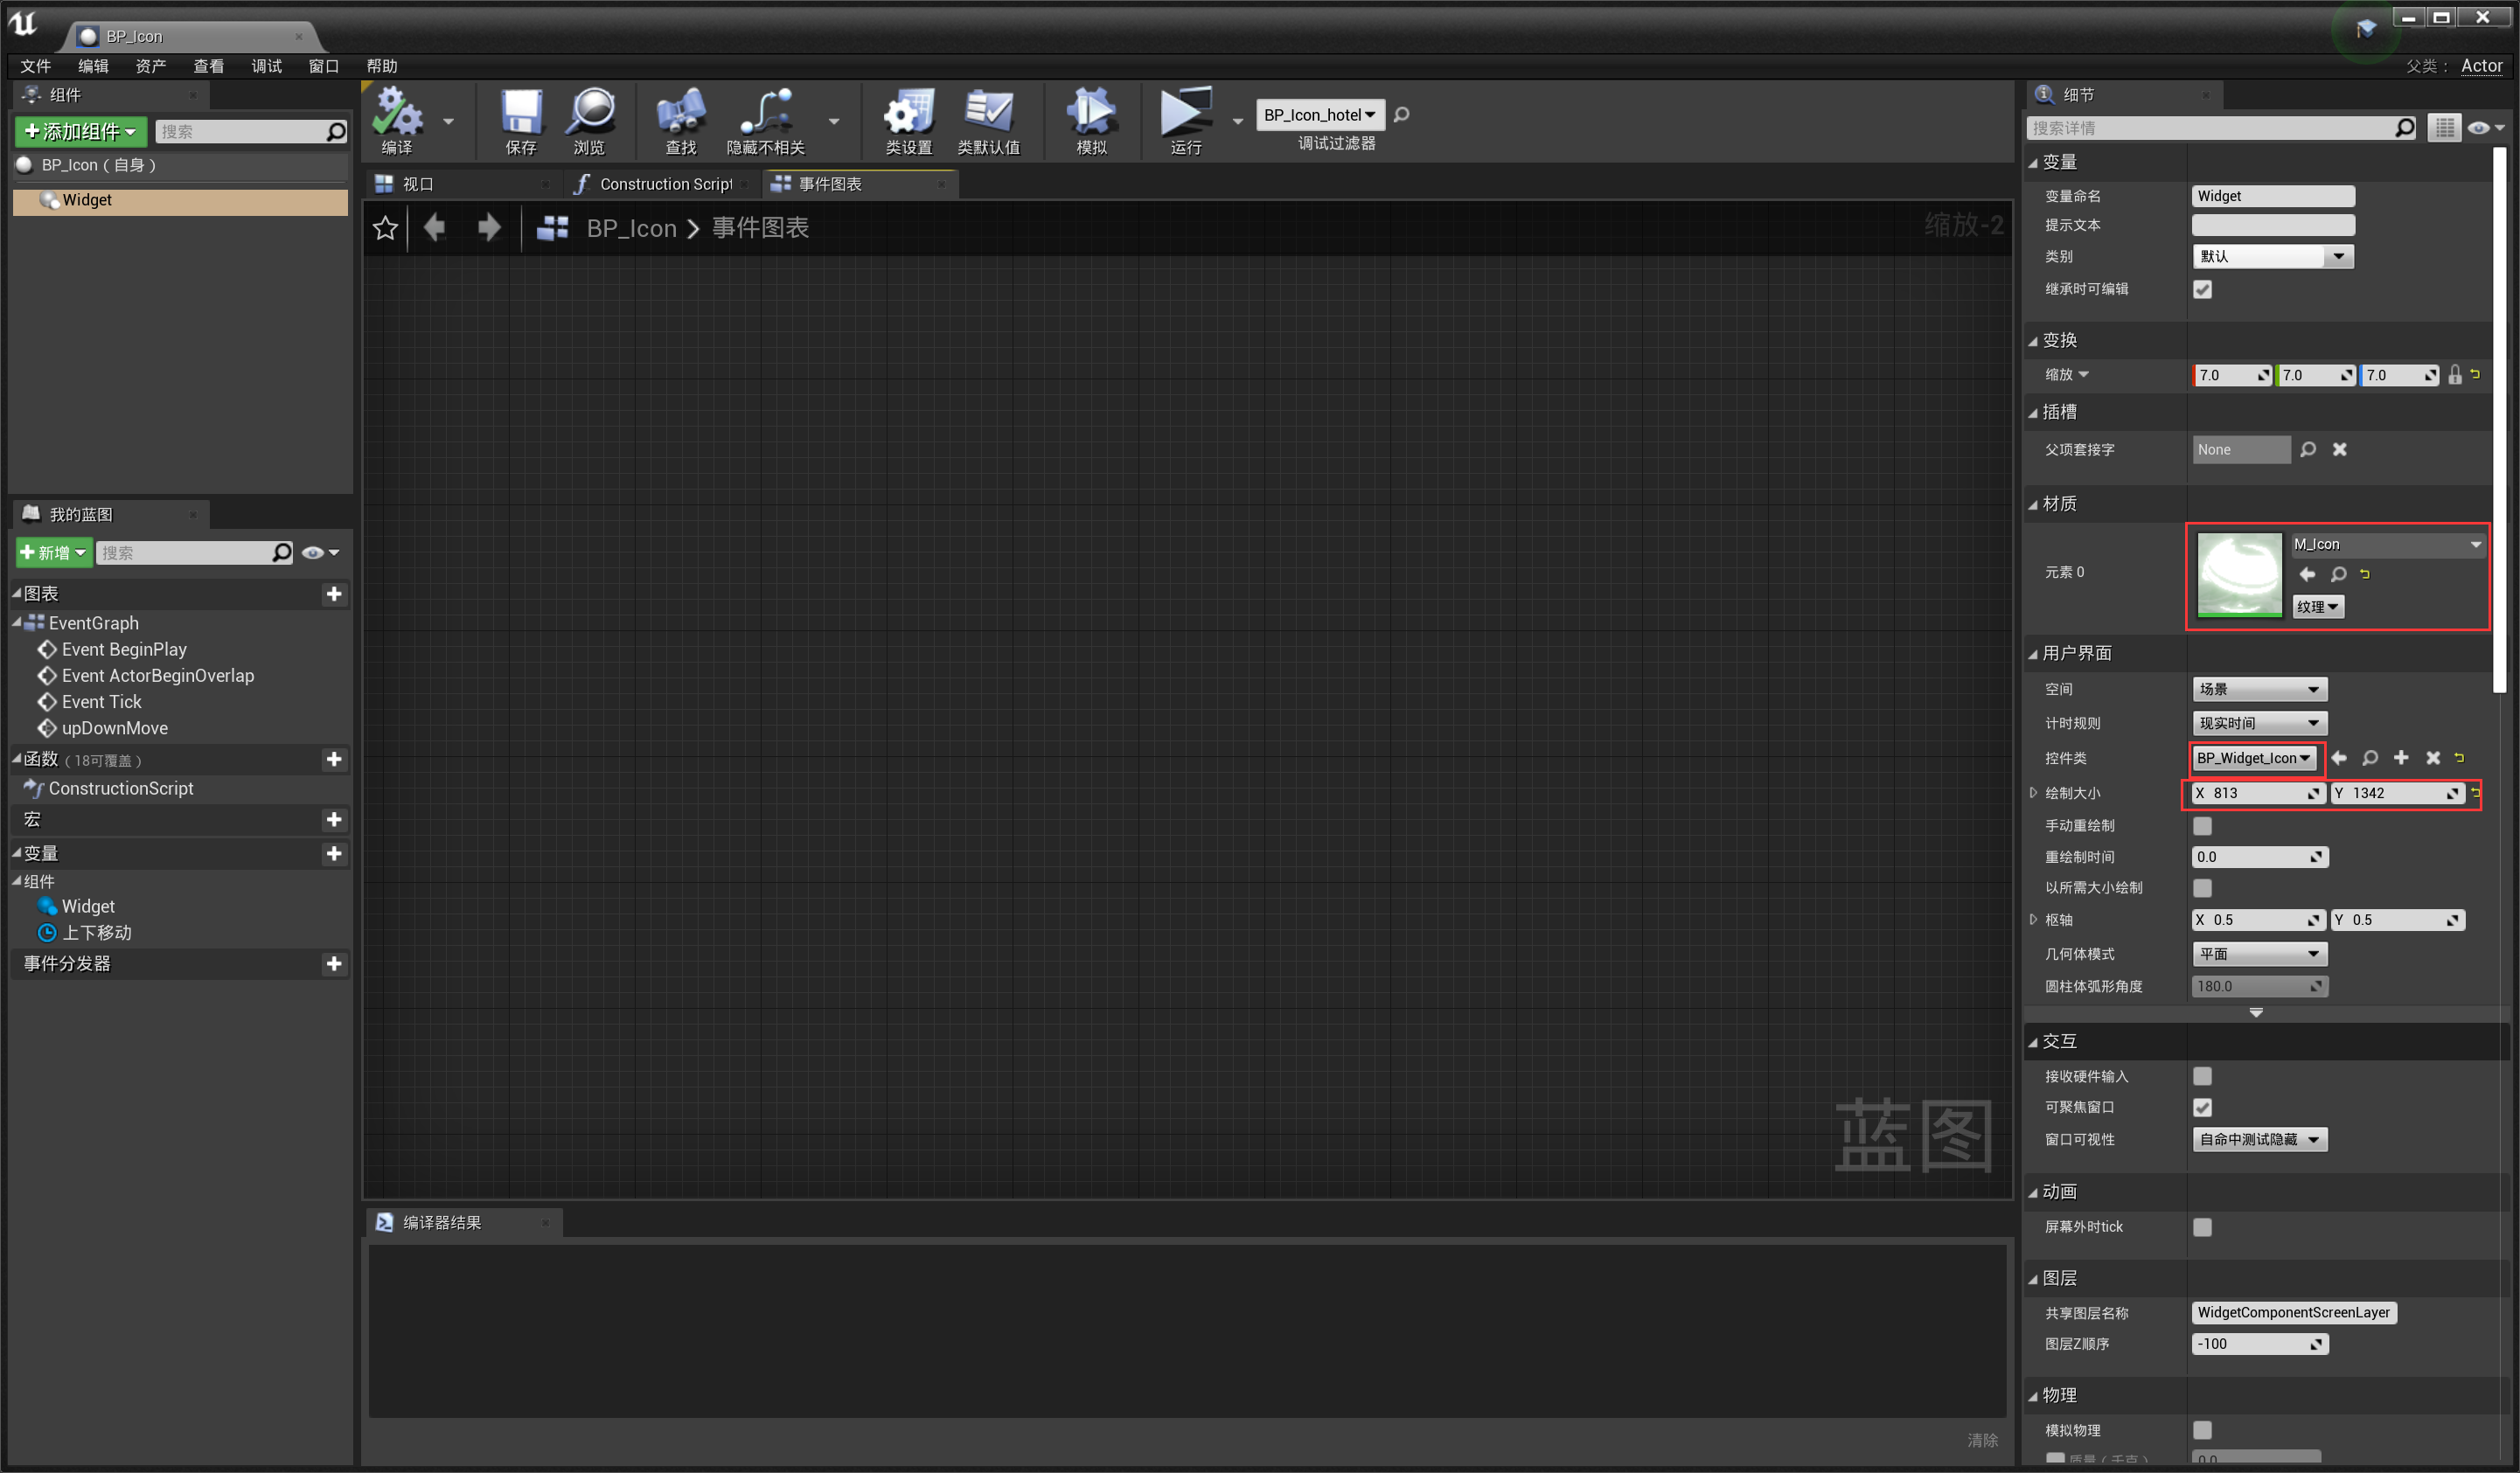
Task: Enable 继承时可编辑 for the Widget variable
Action: tap(2203, 289)
